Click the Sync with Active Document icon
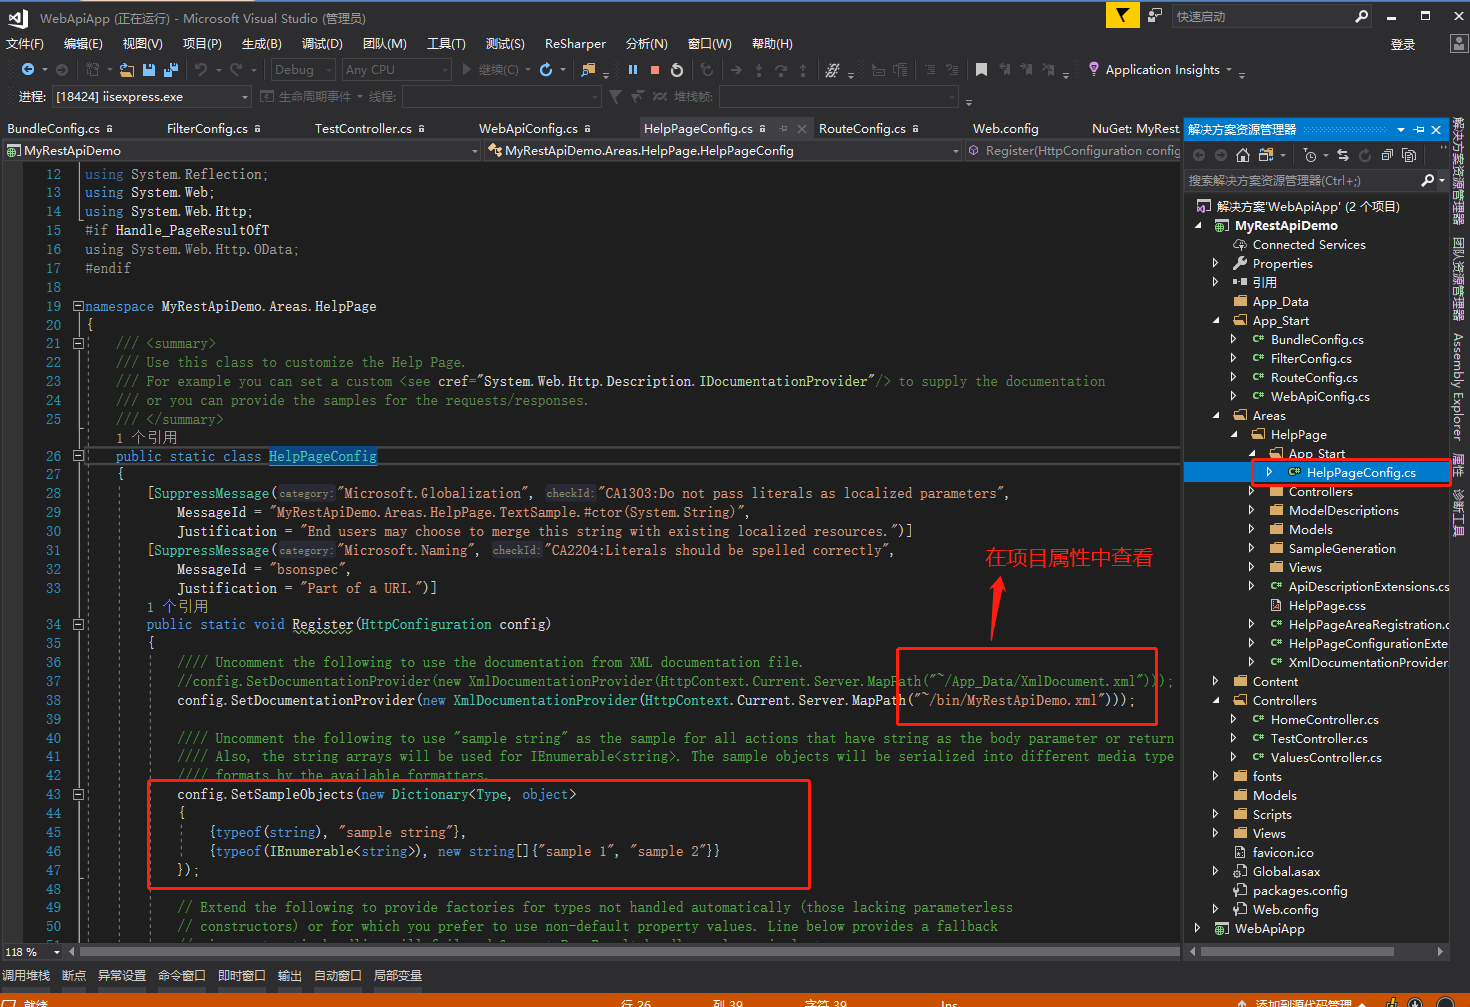Screen dimensions: 1470x1007 pyautogui.click(x=1343, y=155)
